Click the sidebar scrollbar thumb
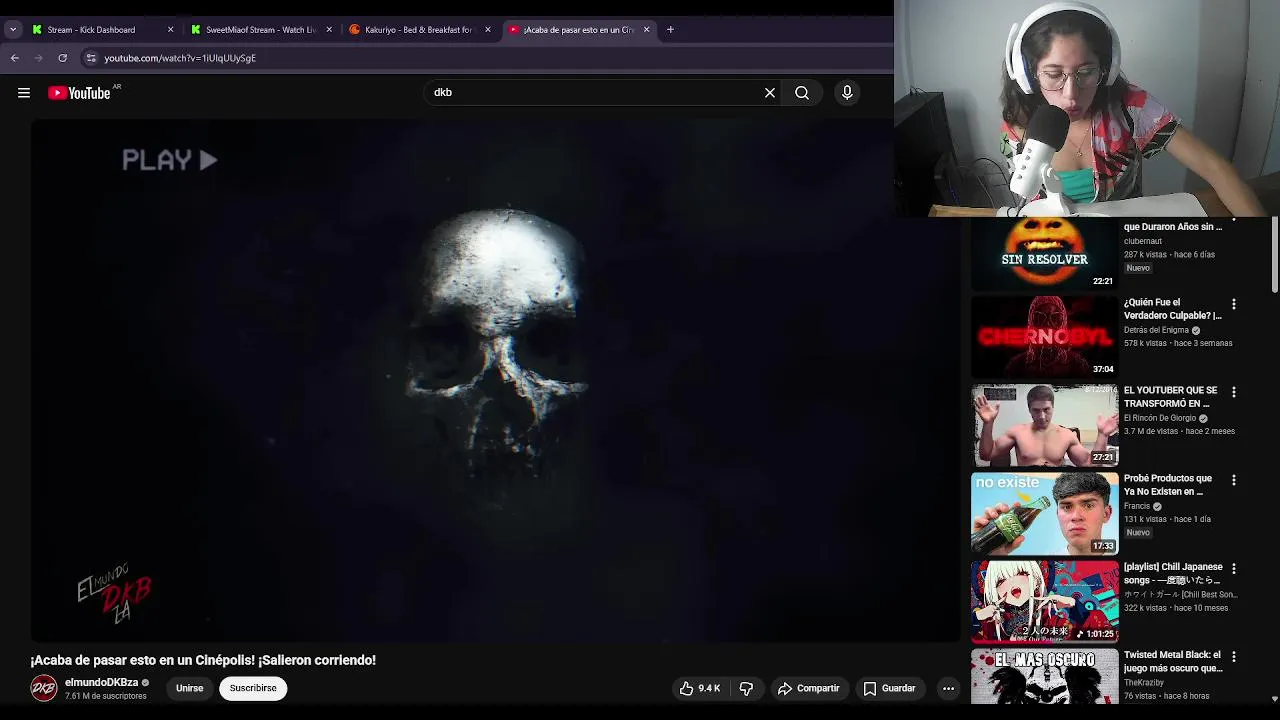The height and width of the screenshot is (720, 1280). 1274,255
